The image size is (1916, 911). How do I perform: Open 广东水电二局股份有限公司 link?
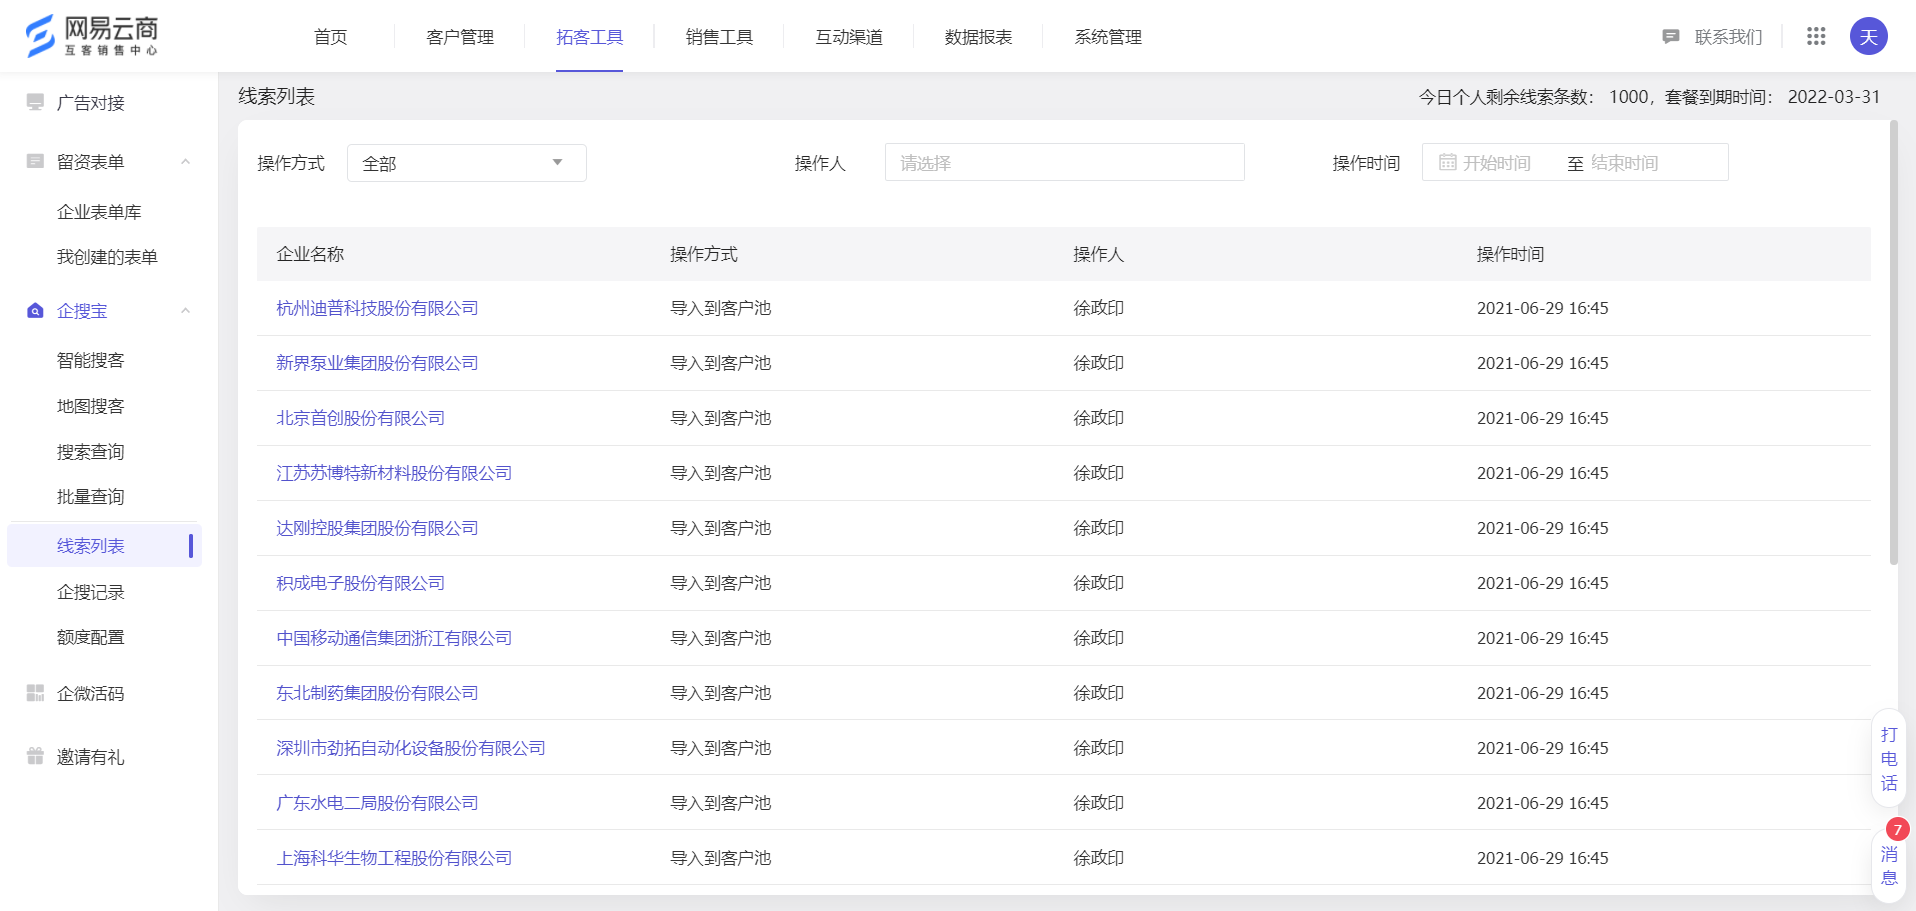(377, 803)
